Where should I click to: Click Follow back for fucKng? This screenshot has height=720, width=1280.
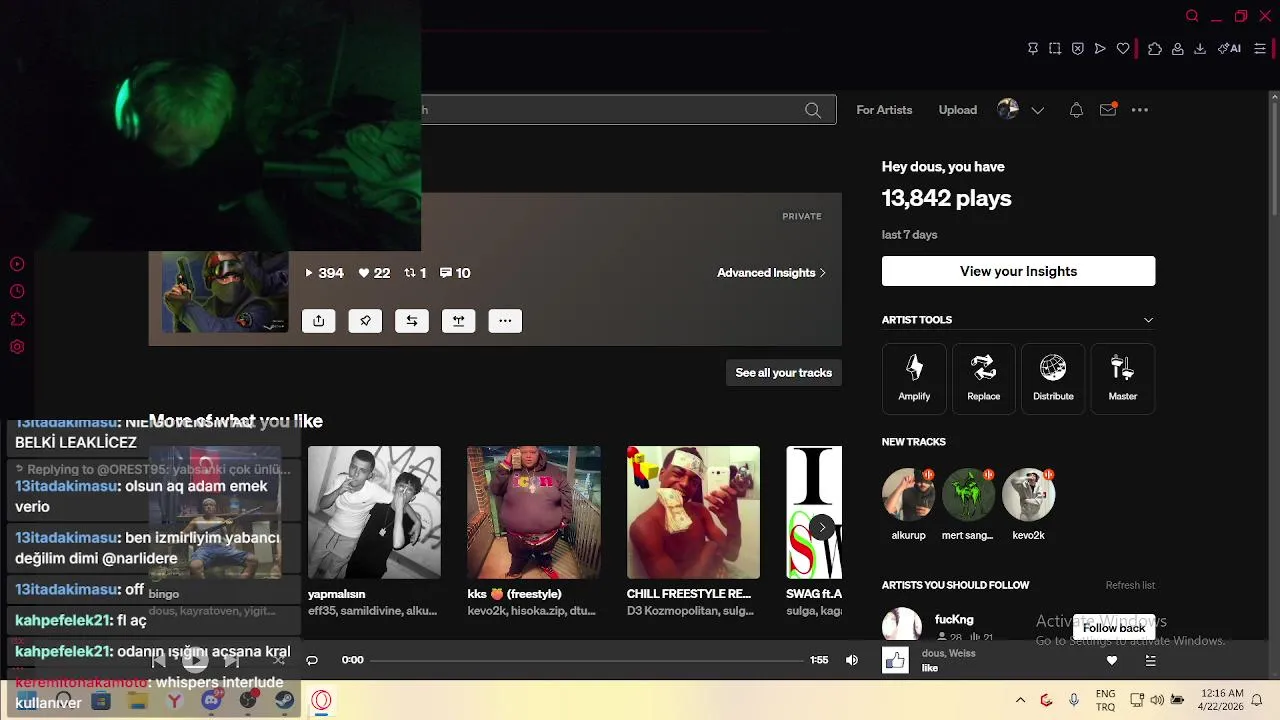point(1114,628)
